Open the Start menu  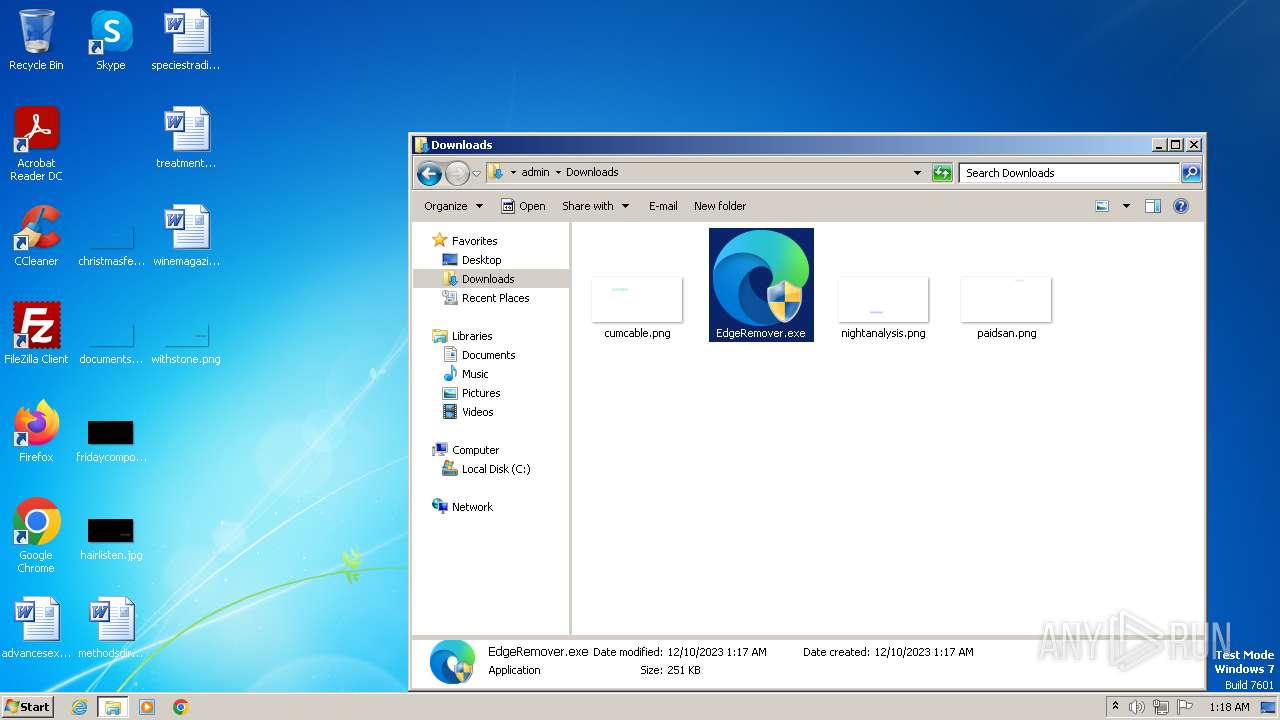28,706
